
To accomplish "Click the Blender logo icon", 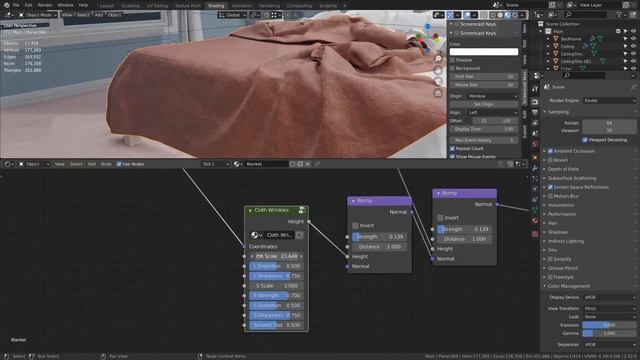I will 7,5.
